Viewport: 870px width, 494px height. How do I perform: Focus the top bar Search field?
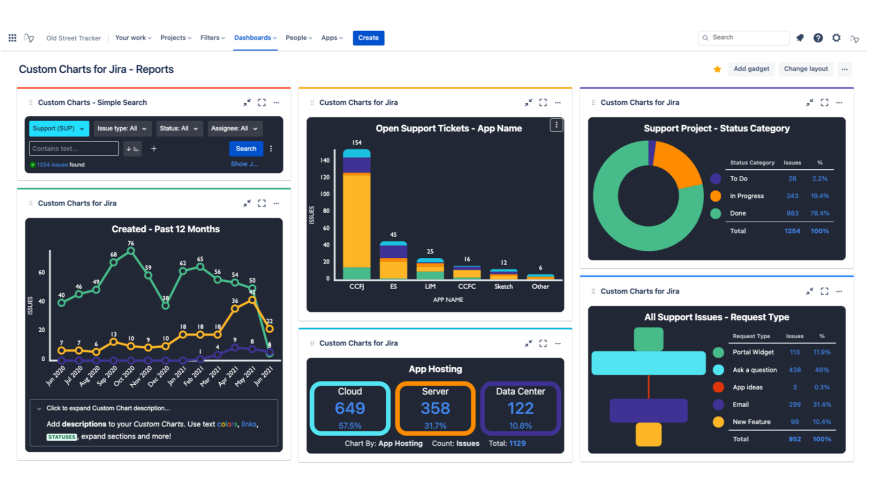pyautogui.click(x=743, y=38)
